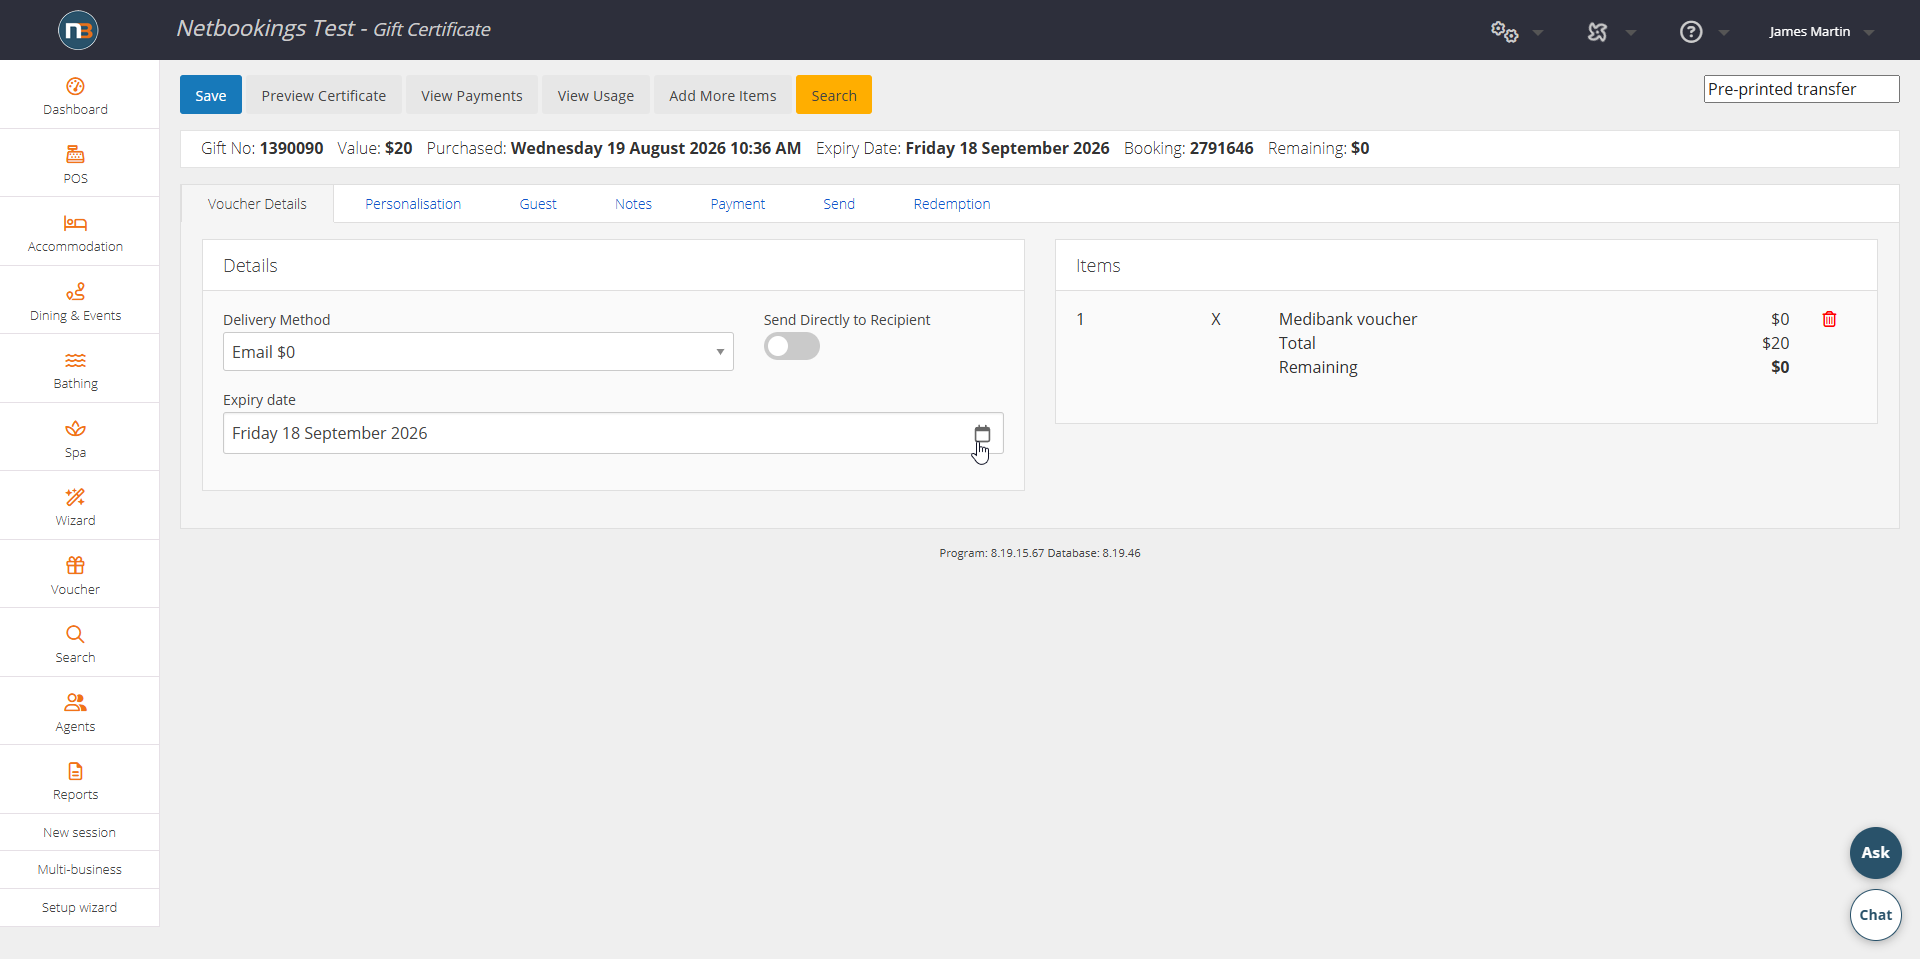This screenshot has height=959, width=1920.
Task: Open the Voucher gift icon
Action: 75,565
